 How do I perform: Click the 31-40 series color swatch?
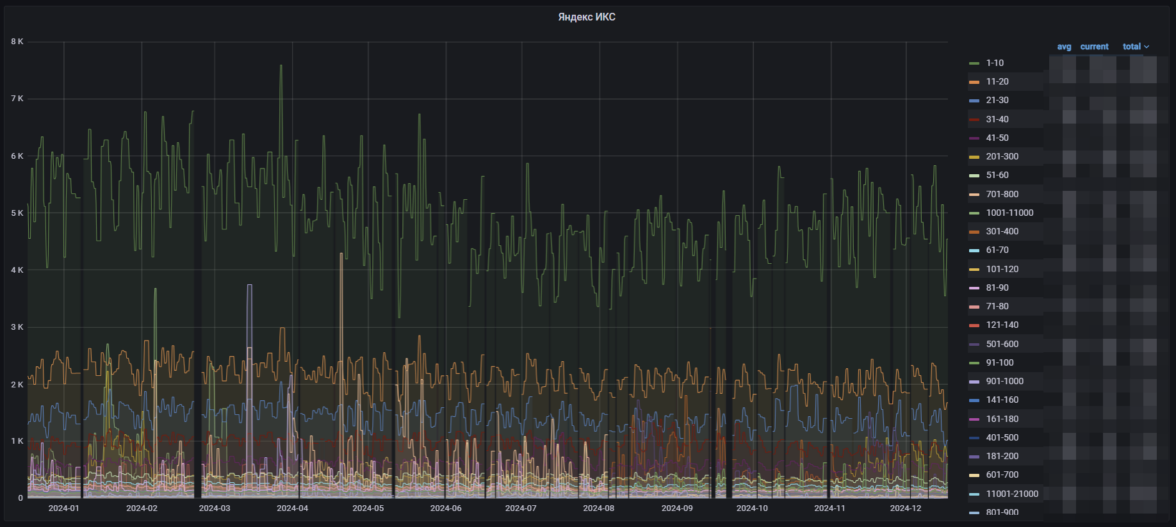[x=974, y=119]
